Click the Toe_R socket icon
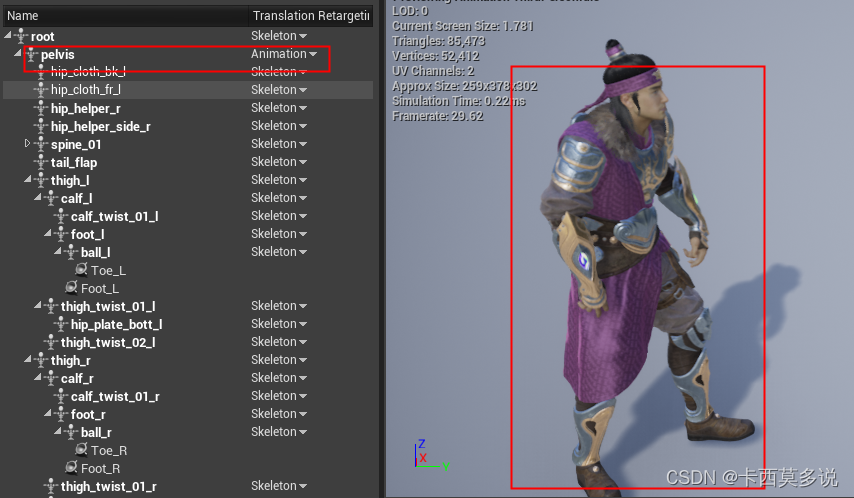The image size is (854, 498). [x=81, y=450]
